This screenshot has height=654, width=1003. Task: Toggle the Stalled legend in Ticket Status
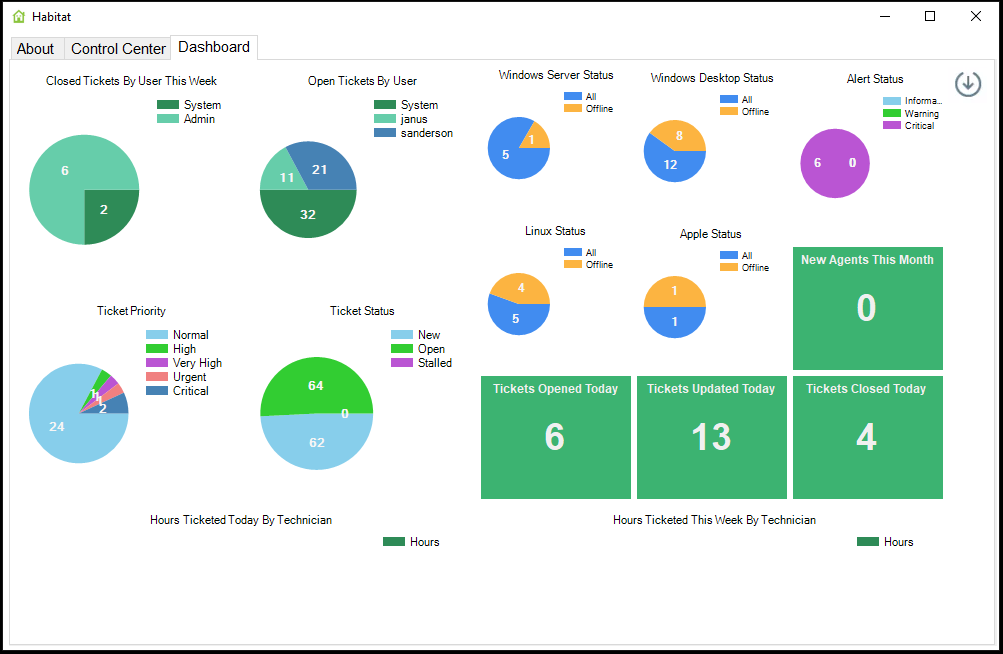(422, 363)
